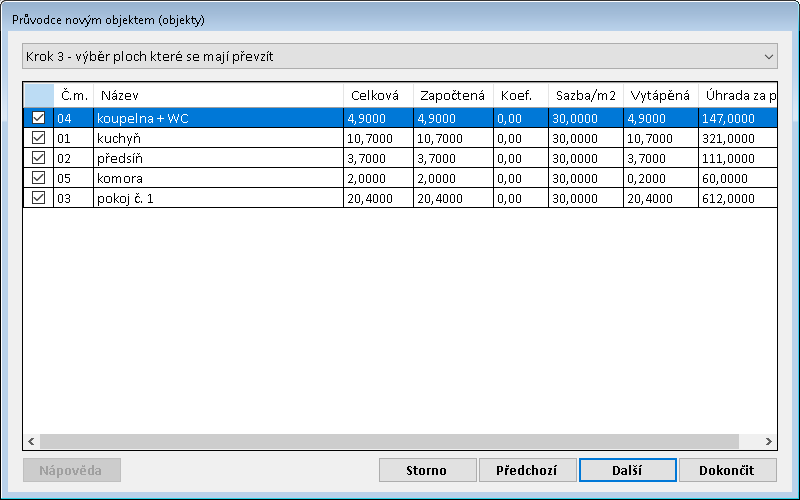The width and height of the screenshot is (800, 500).
Task: Toggle checkbox for kuchyň row
Action: coord(38,137)
